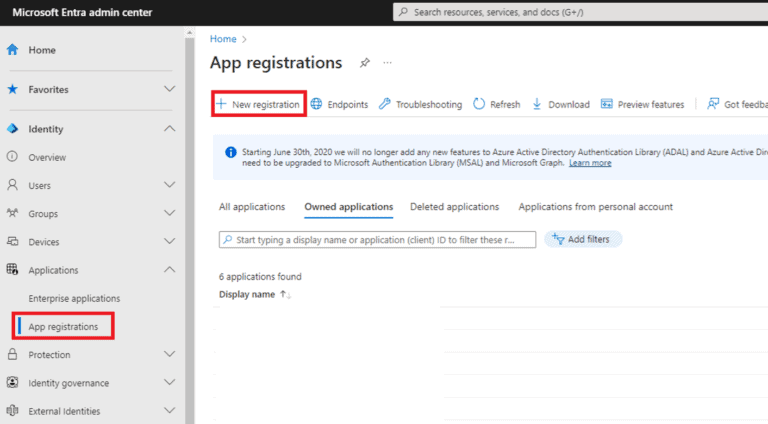This screenshot has width=768, height=424.
Task: Click the Users person icon
Action: [x=12, y=185]
